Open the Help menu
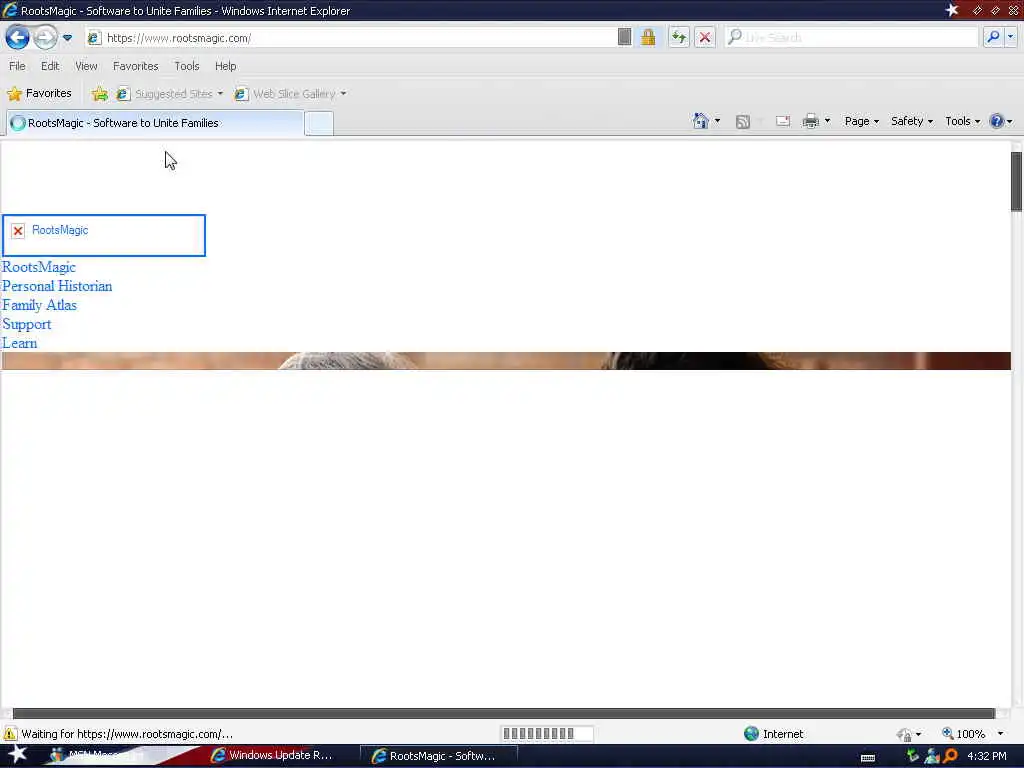 225,66
